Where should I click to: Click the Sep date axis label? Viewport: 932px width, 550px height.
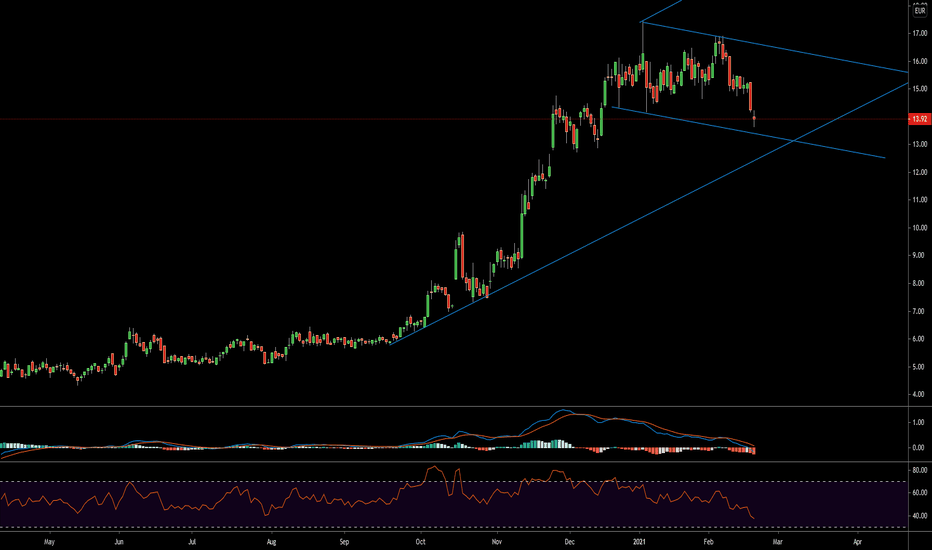[x=344, y=542]
